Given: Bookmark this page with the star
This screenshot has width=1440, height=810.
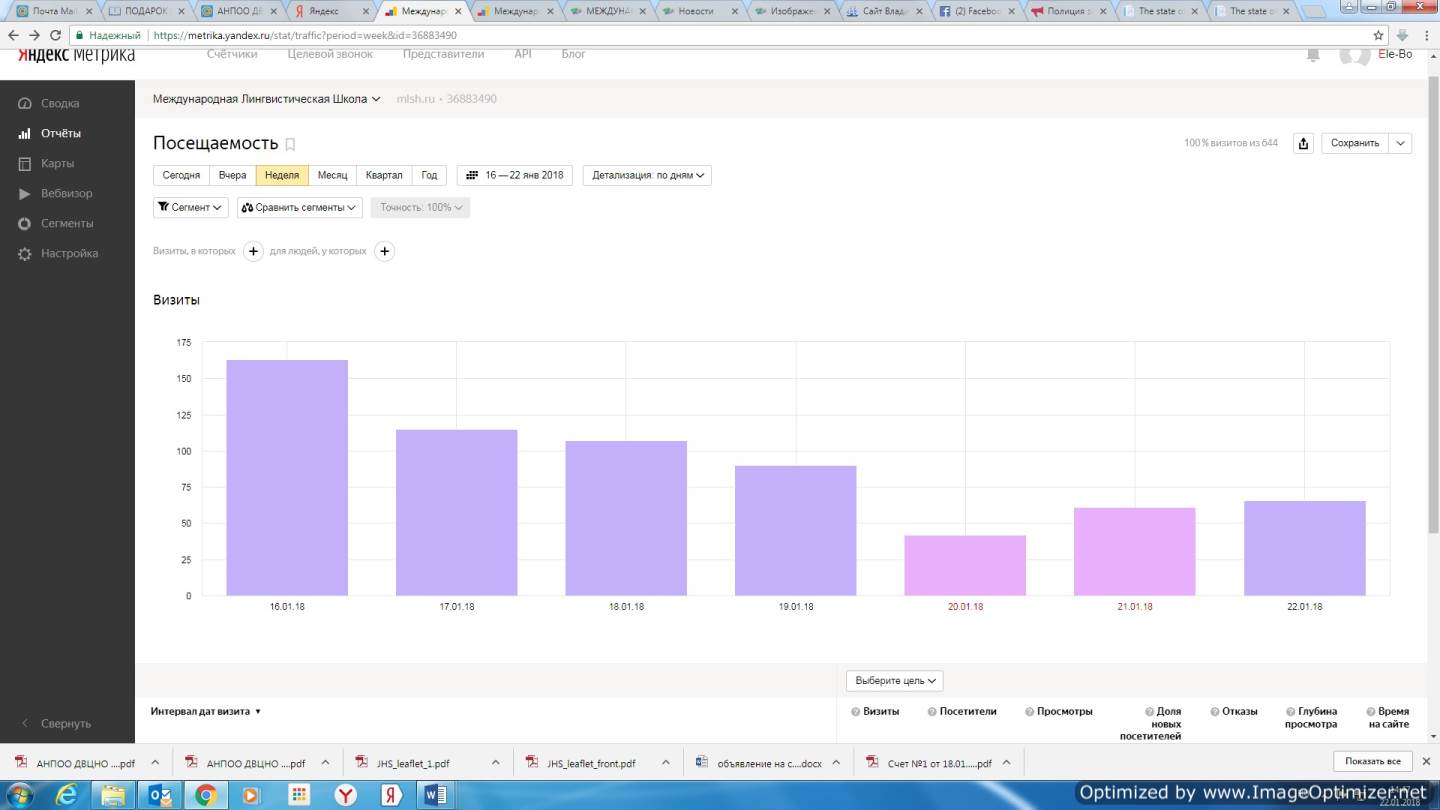Looking at the screenshot, I should pos(1378,35).
